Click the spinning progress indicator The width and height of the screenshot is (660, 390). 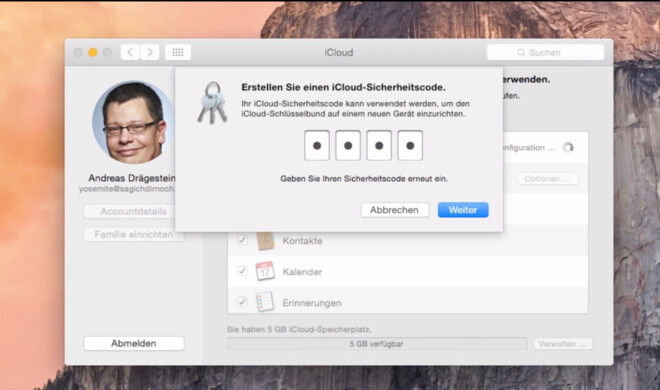[568, 147]
